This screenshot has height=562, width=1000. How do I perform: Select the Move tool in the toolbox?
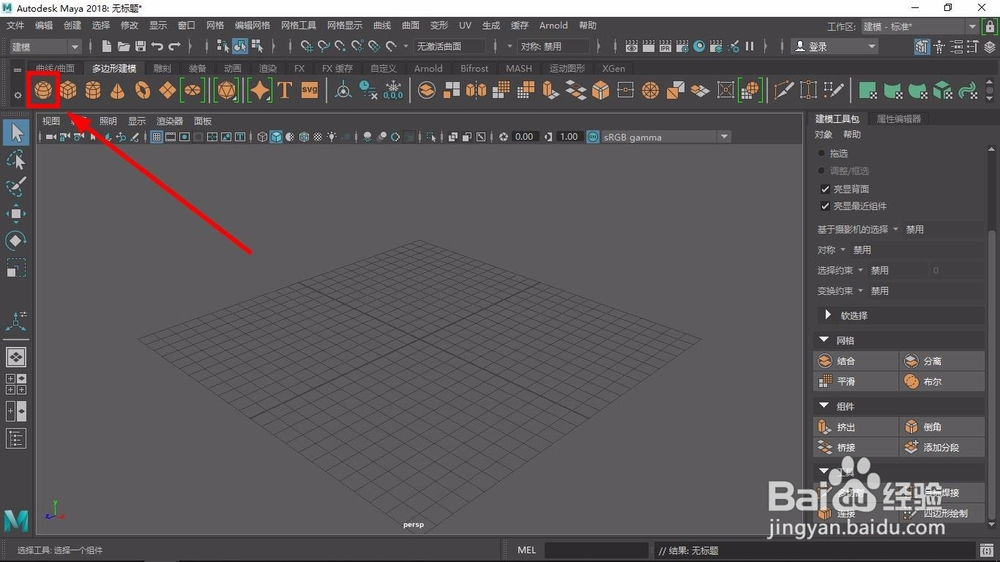16,213
